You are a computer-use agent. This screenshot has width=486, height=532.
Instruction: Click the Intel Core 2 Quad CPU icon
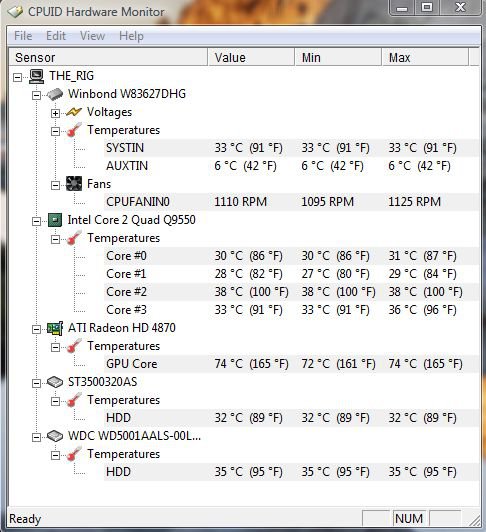(55, 220)
